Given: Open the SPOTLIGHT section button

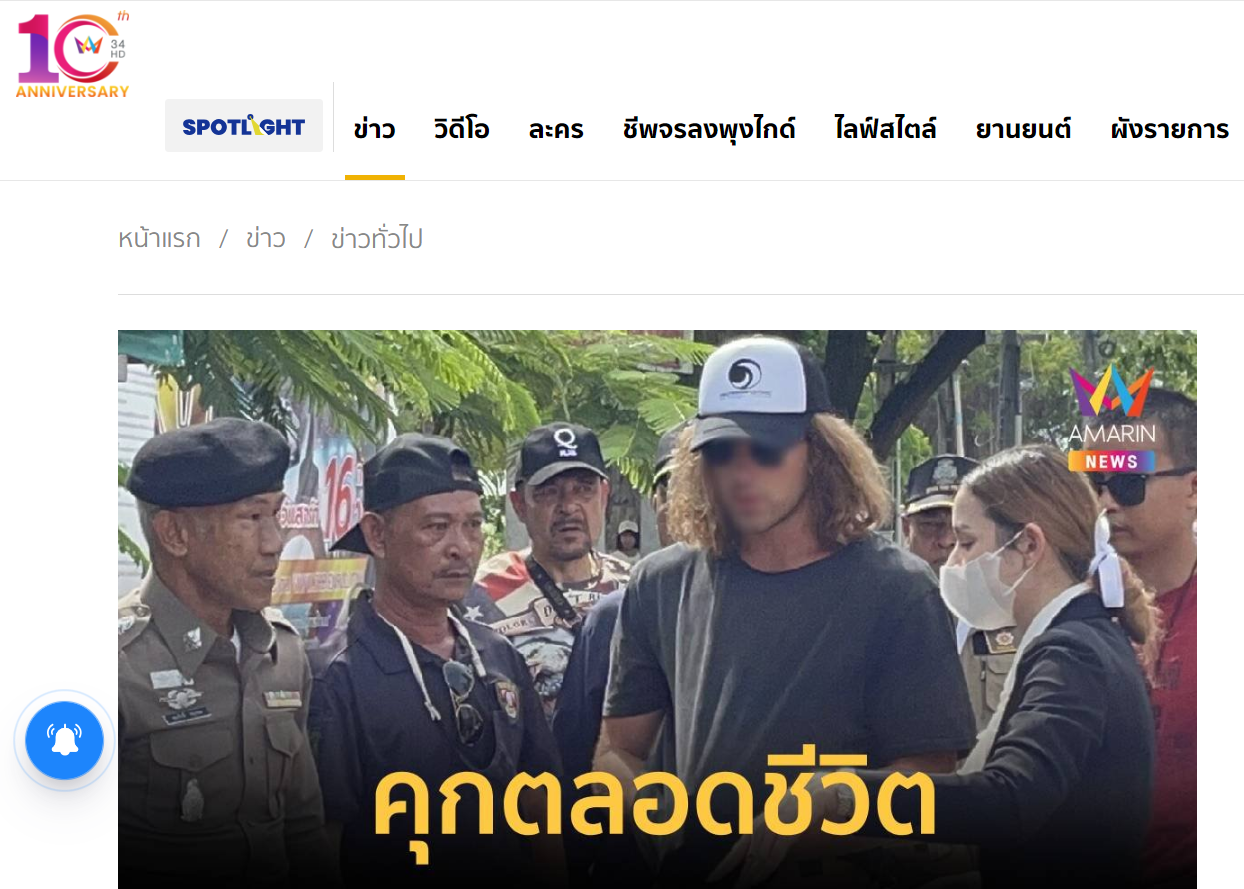Looking at the screenshot, I should (x=244, y=126).
